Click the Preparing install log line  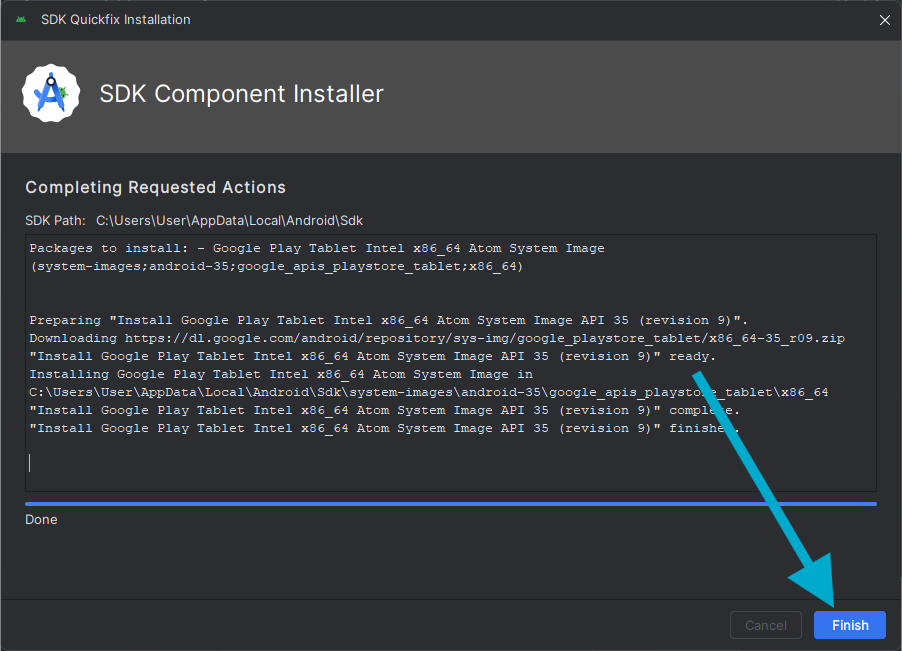tap(388, 320)
